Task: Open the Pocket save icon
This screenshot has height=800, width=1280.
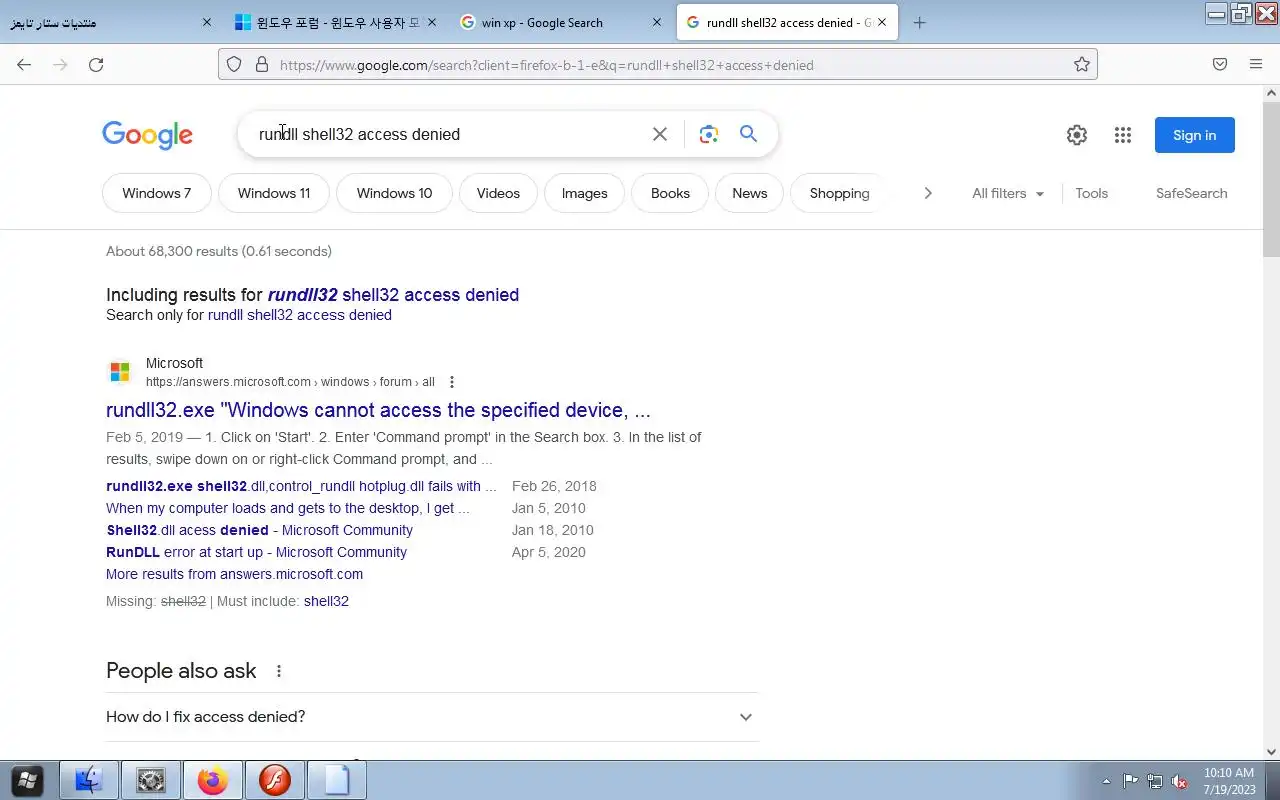Action: click(x=1220, y=65)
